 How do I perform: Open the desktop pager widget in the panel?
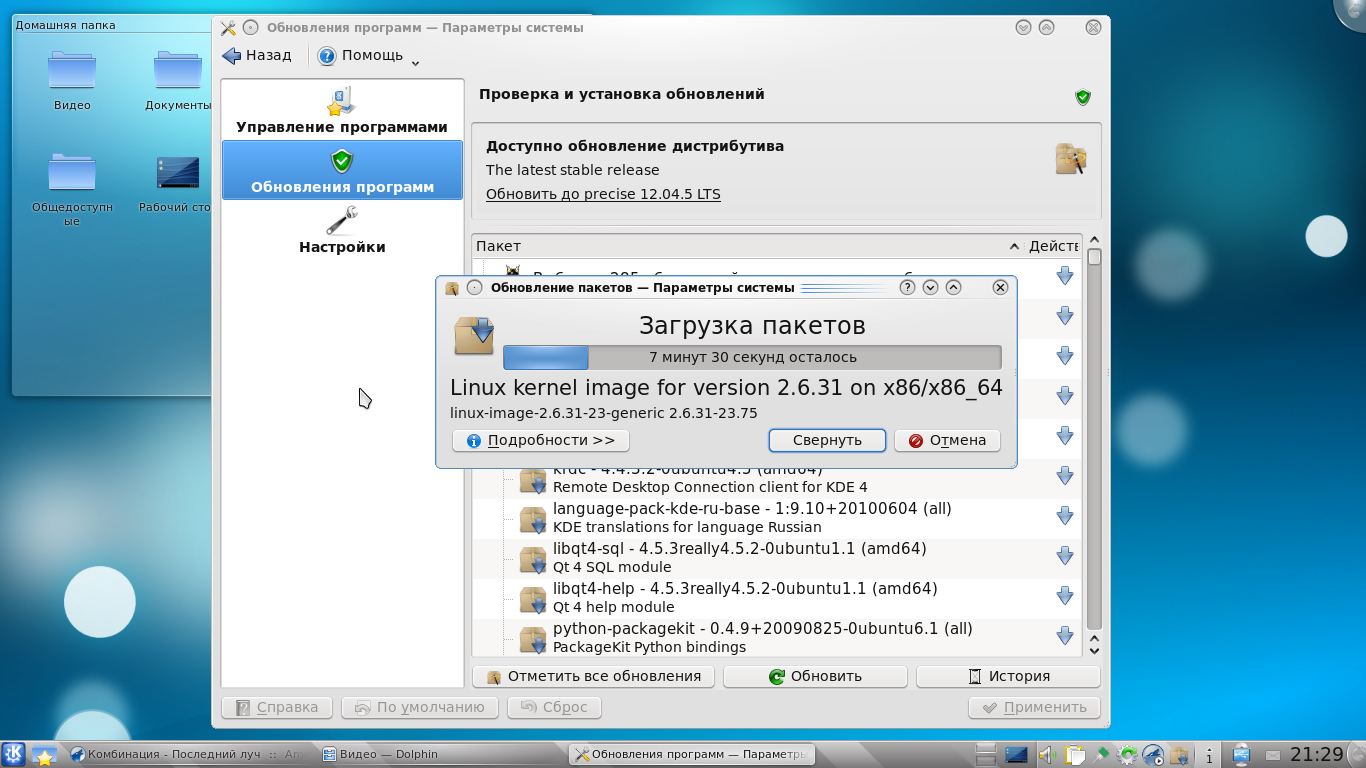(x=986, y=755)
